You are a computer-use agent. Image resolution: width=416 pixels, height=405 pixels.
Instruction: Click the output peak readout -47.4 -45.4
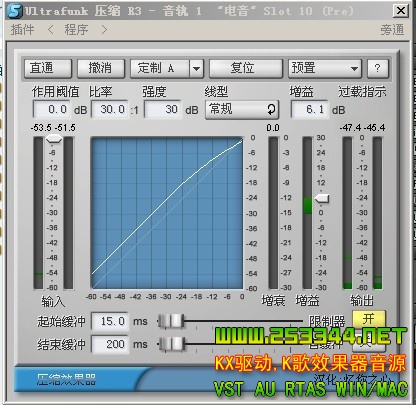click(362, 128)
